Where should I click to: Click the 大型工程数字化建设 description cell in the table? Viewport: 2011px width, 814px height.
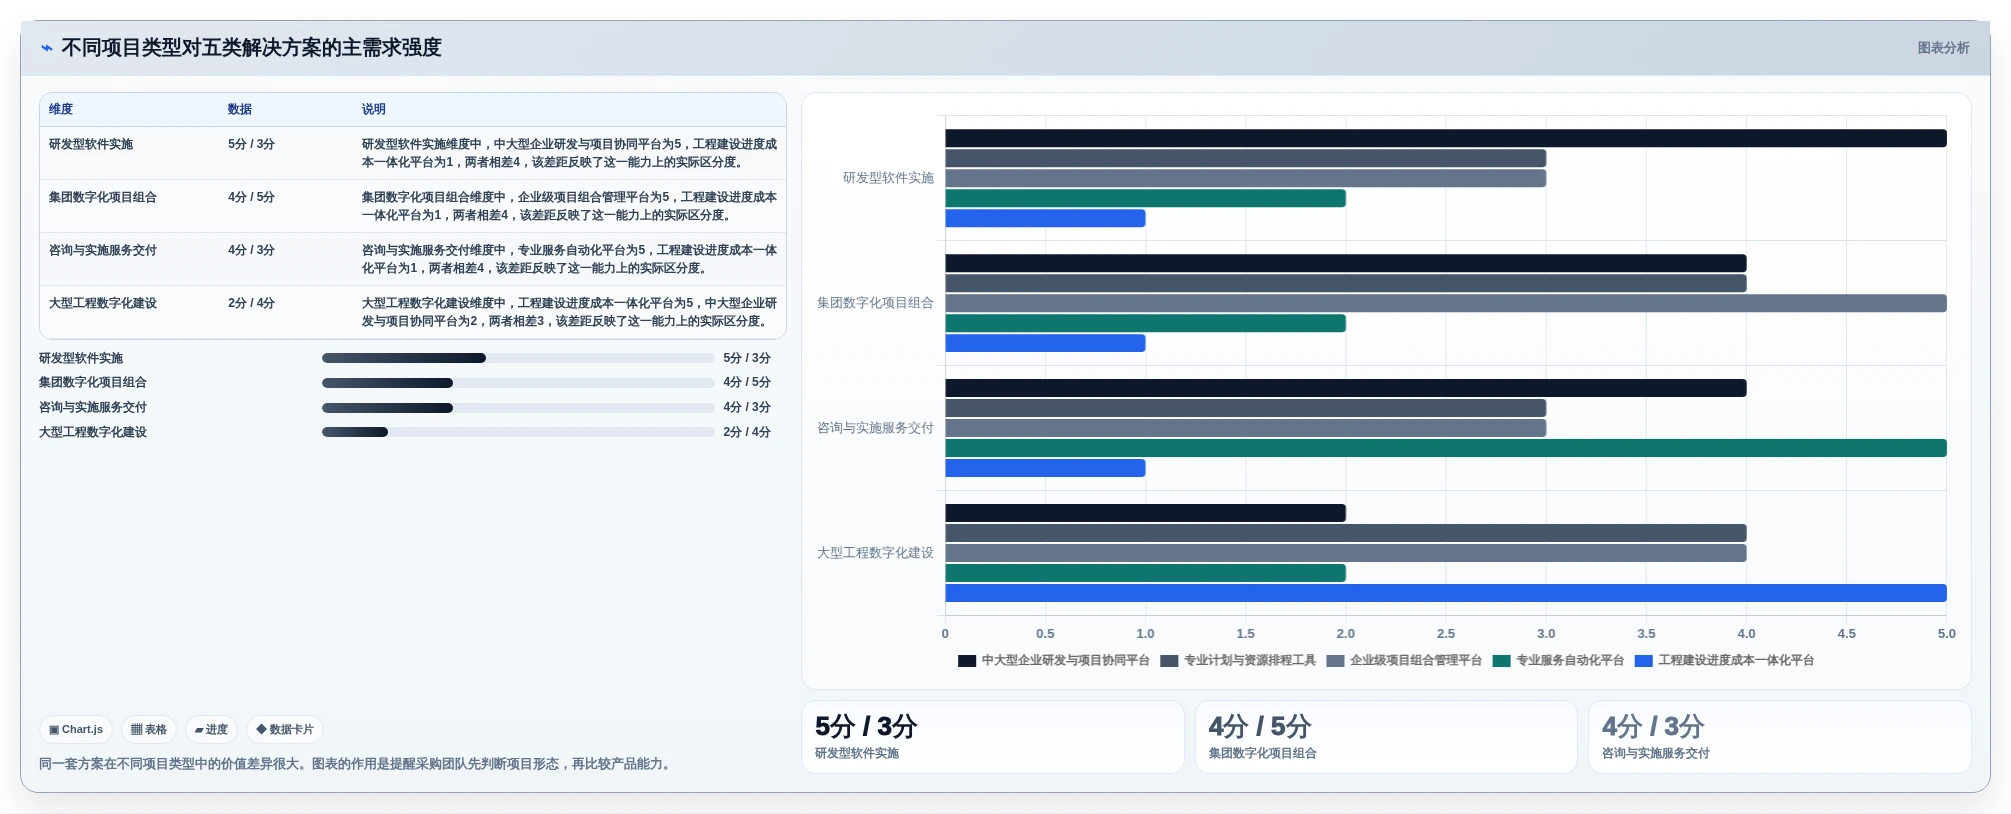point(569,312)
